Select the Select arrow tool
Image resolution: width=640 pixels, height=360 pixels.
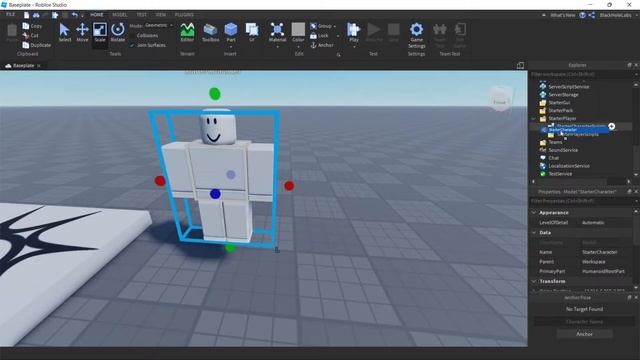(x=64, y=32)
